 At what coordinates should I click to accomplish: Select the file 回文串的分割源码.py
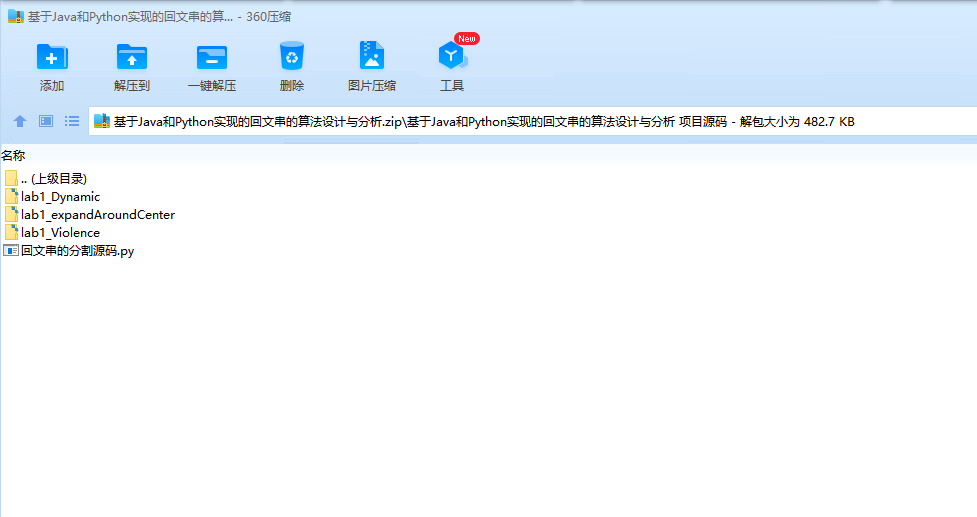pyautogui.click(x=69, y=251)
